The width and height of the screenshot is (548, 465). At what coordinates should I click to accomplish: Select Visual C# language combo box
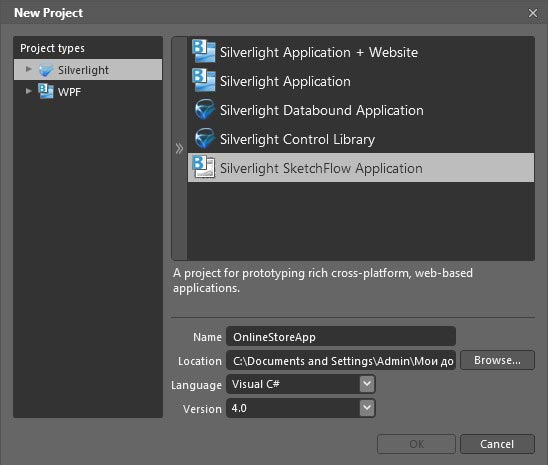click(301, 384)
